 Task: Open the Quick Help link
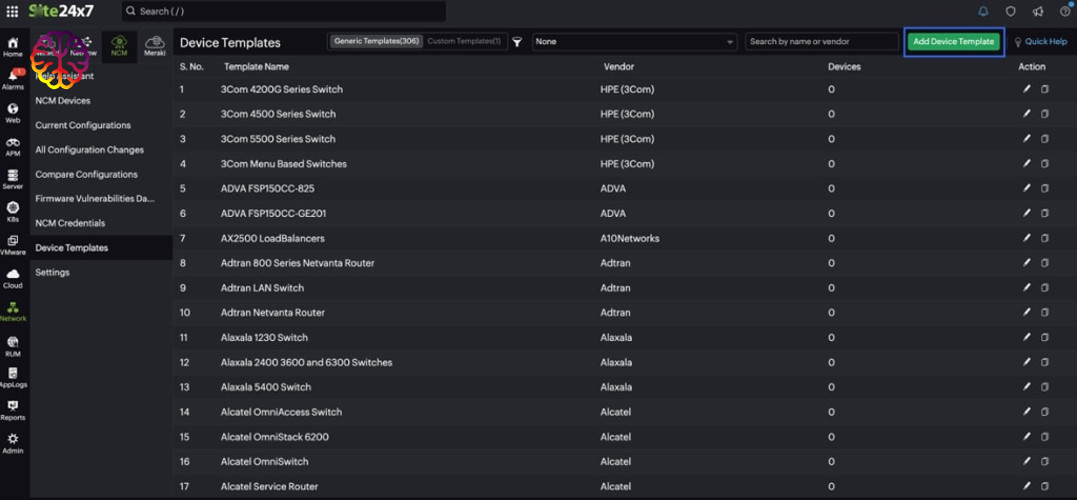click(1041, 42)
